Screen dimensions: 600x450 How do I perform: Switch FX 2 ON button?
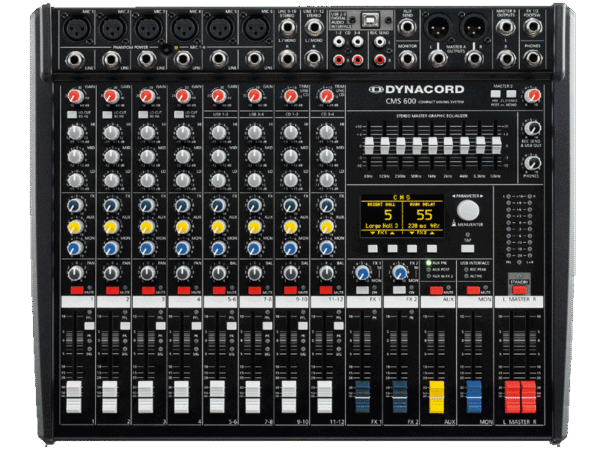coord(399,290)
